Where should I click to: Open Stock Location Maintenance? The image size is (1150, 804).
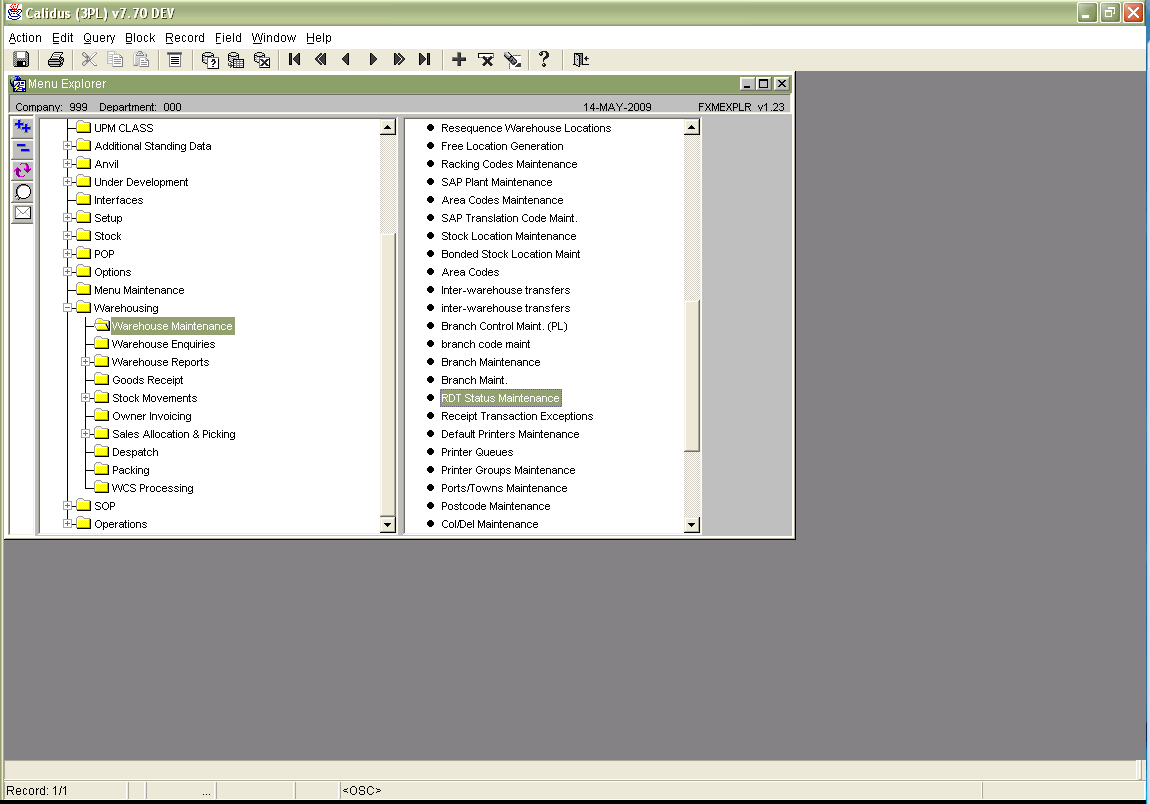(508, 236)
